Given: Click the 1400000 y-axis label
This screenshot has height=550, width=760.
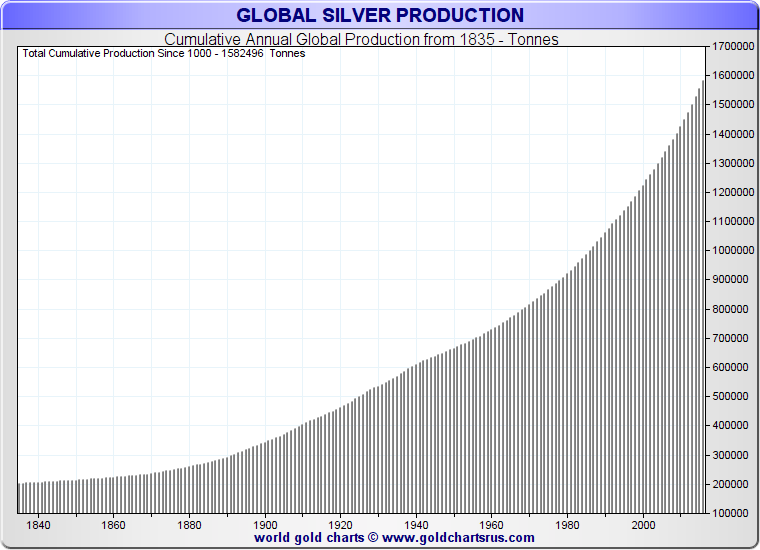Looking at the screenshot, I should point(733,134).
